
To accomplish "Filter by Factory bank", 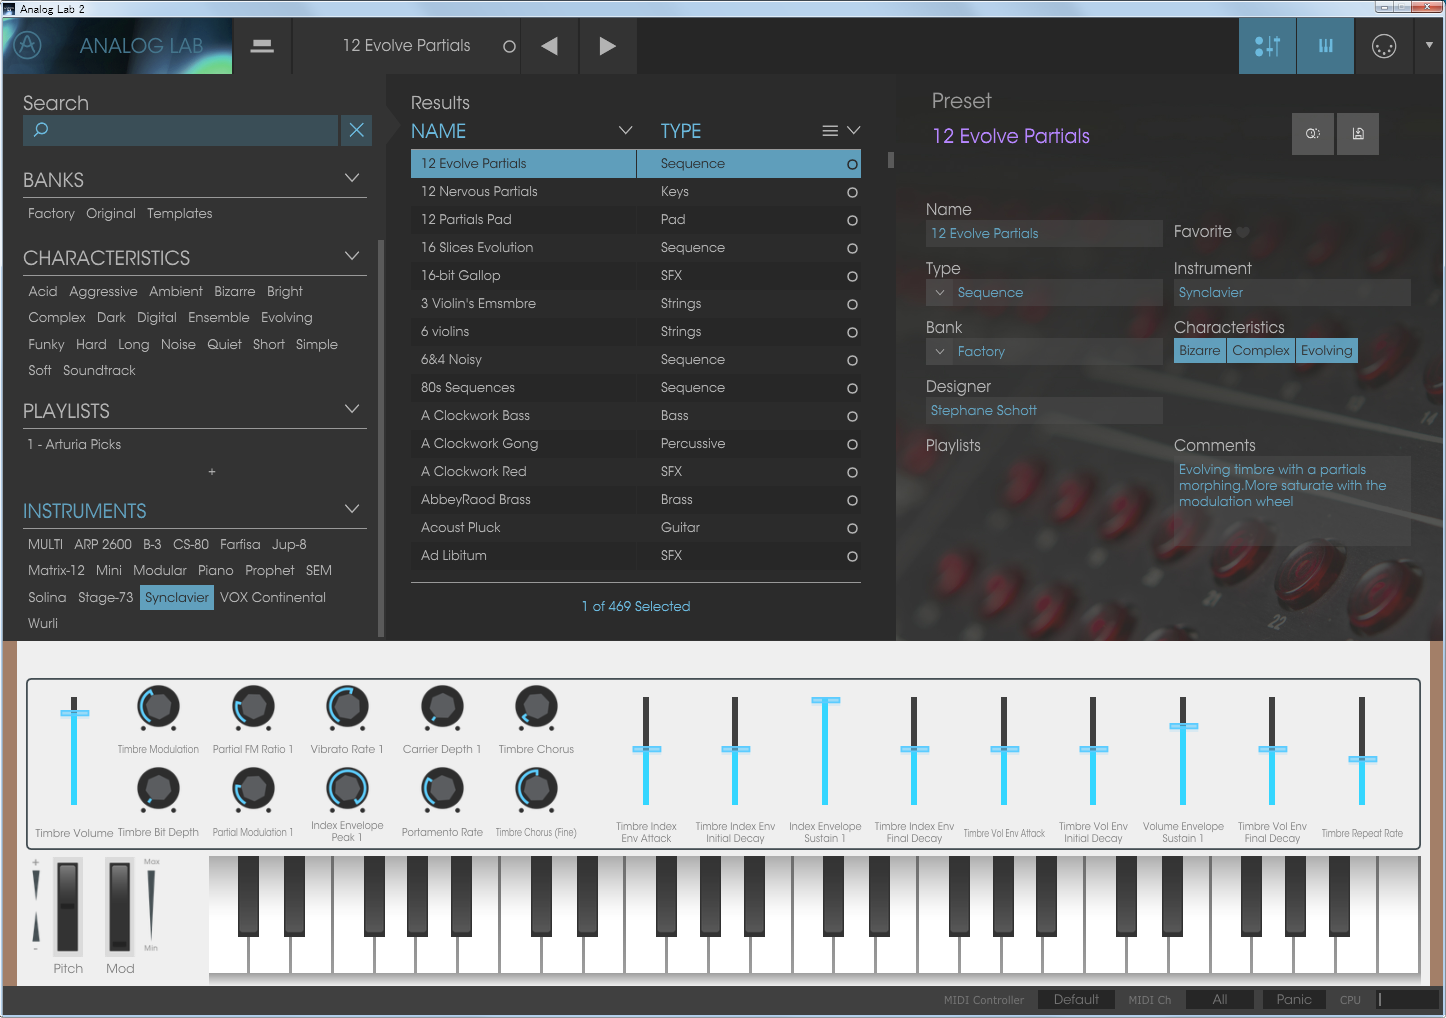I will (51, 213).
